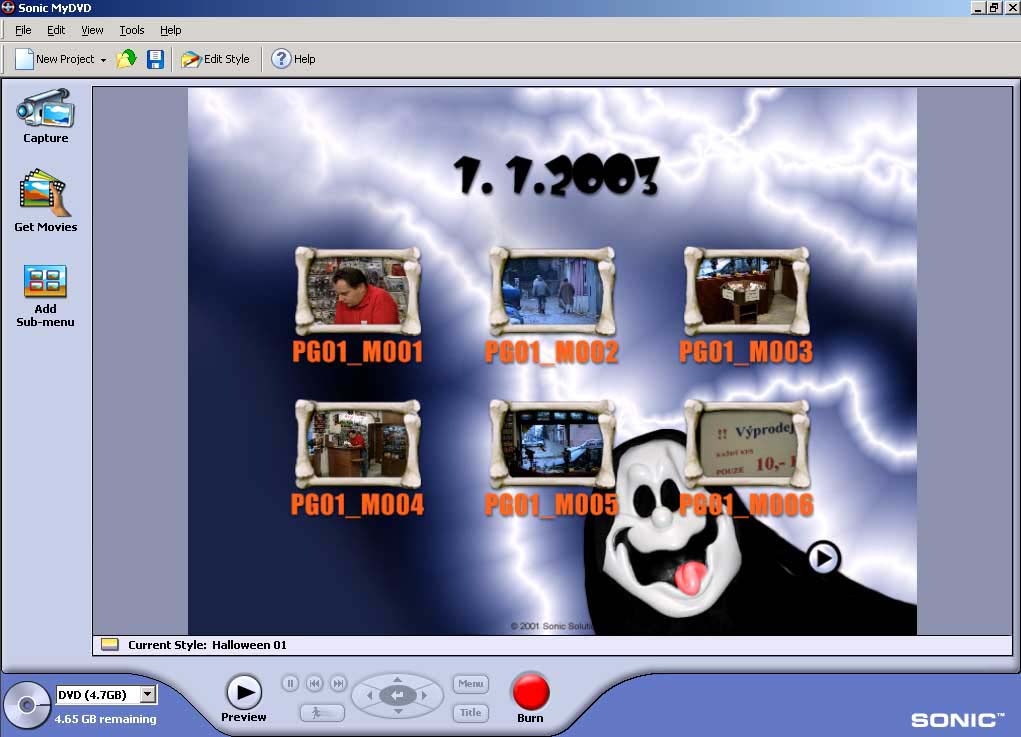Open the Help menu
1021x737 pixels.
[171, 30]
